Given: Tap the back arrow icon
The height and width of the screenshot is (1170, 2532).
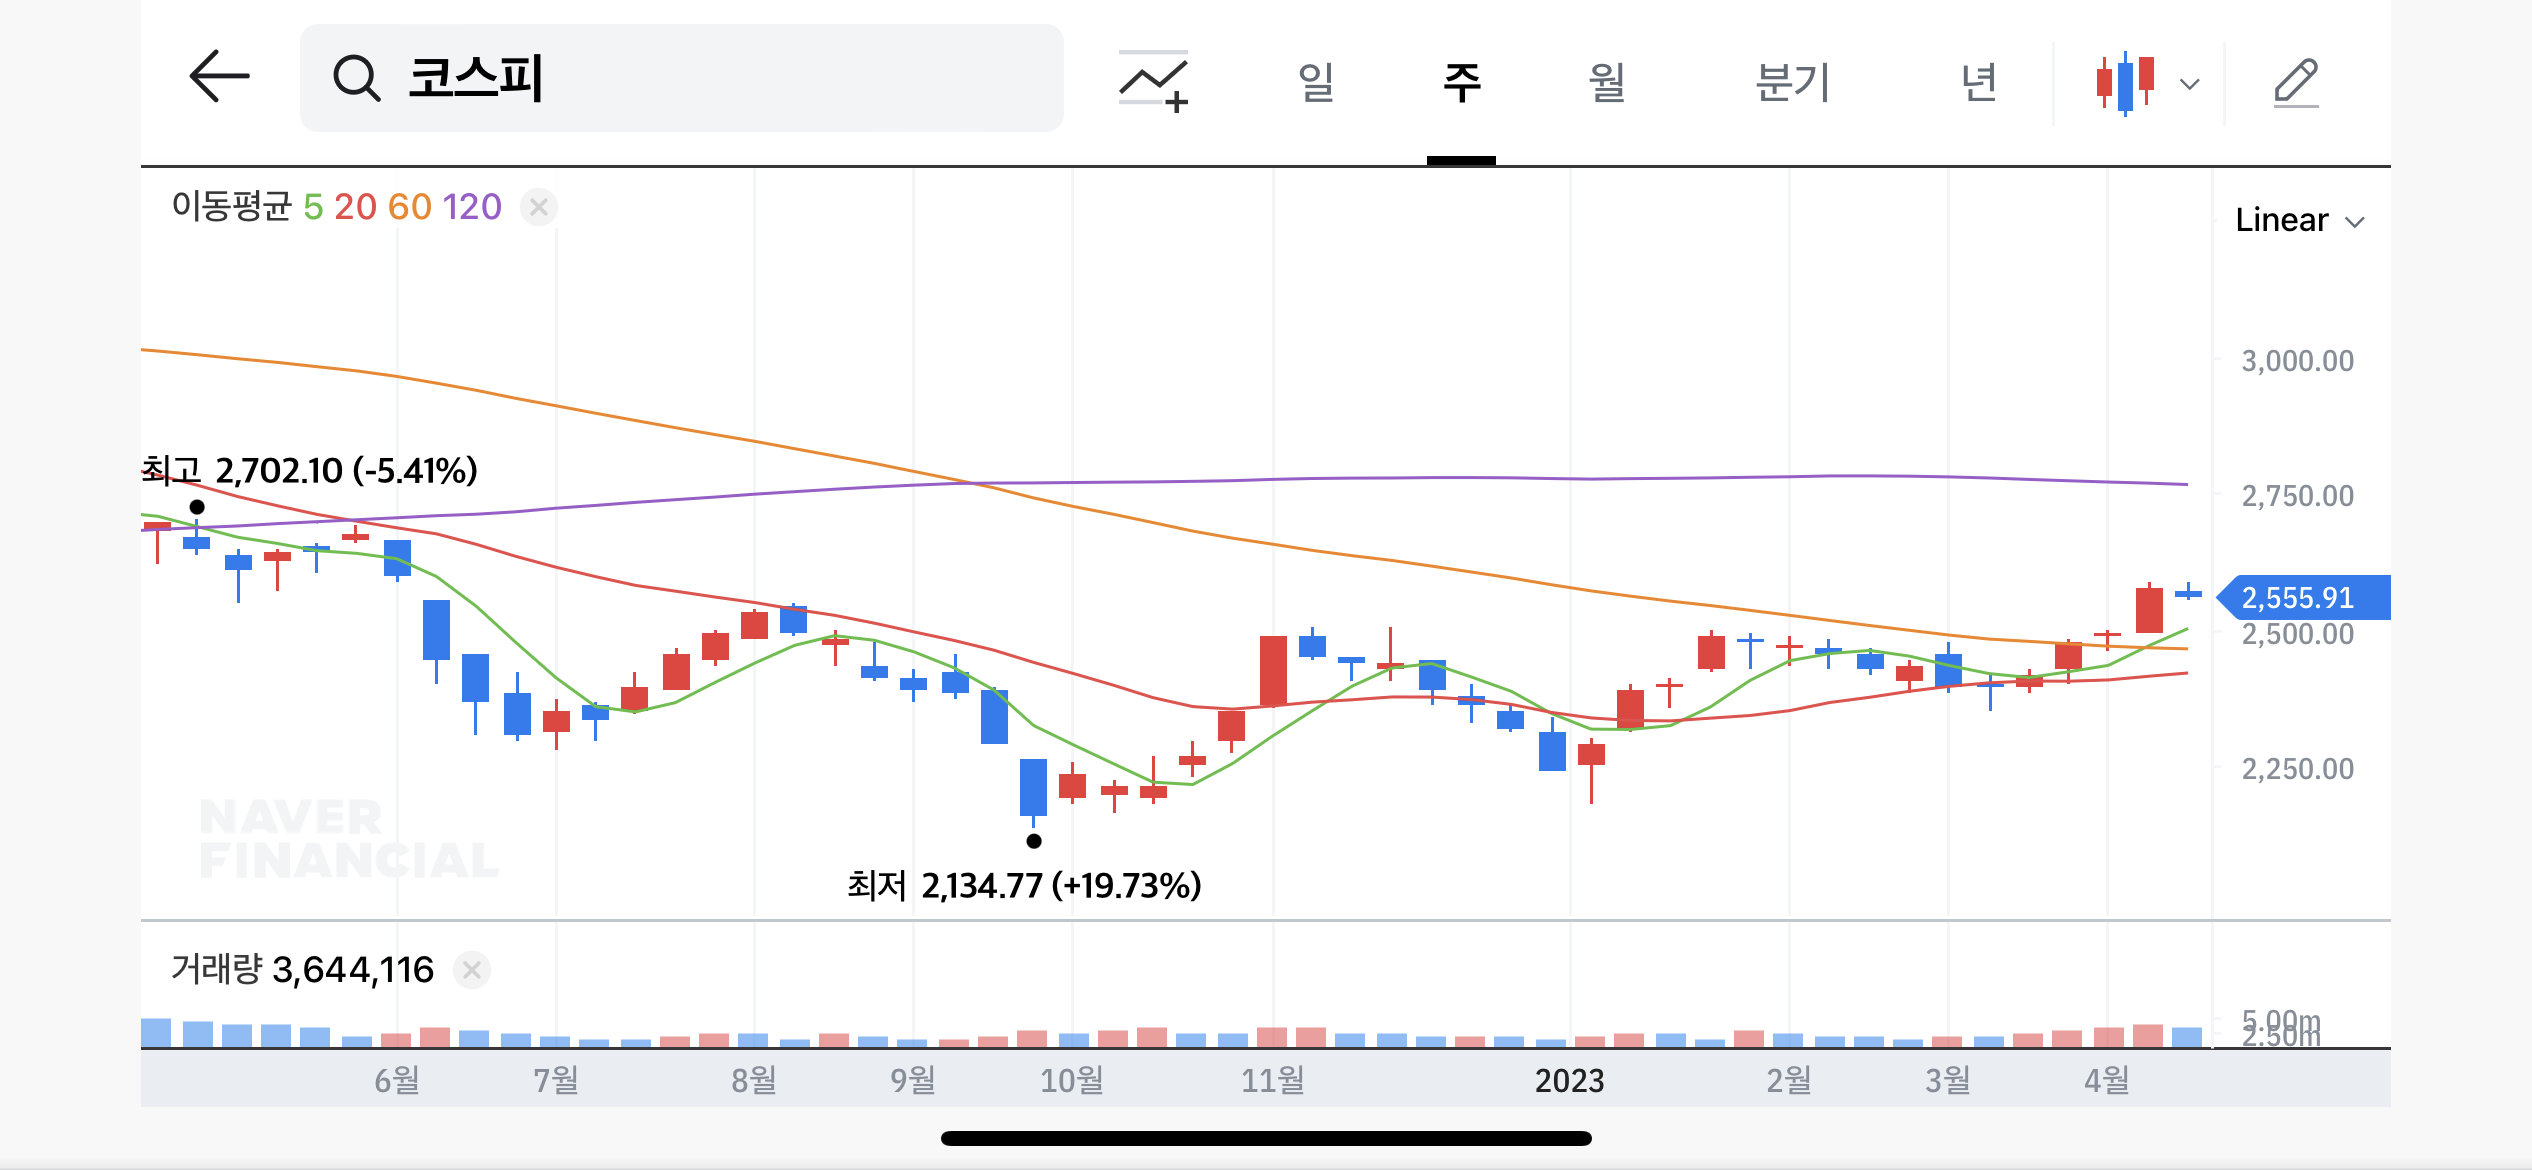Looking at the screenshot, I should point(219,77).
